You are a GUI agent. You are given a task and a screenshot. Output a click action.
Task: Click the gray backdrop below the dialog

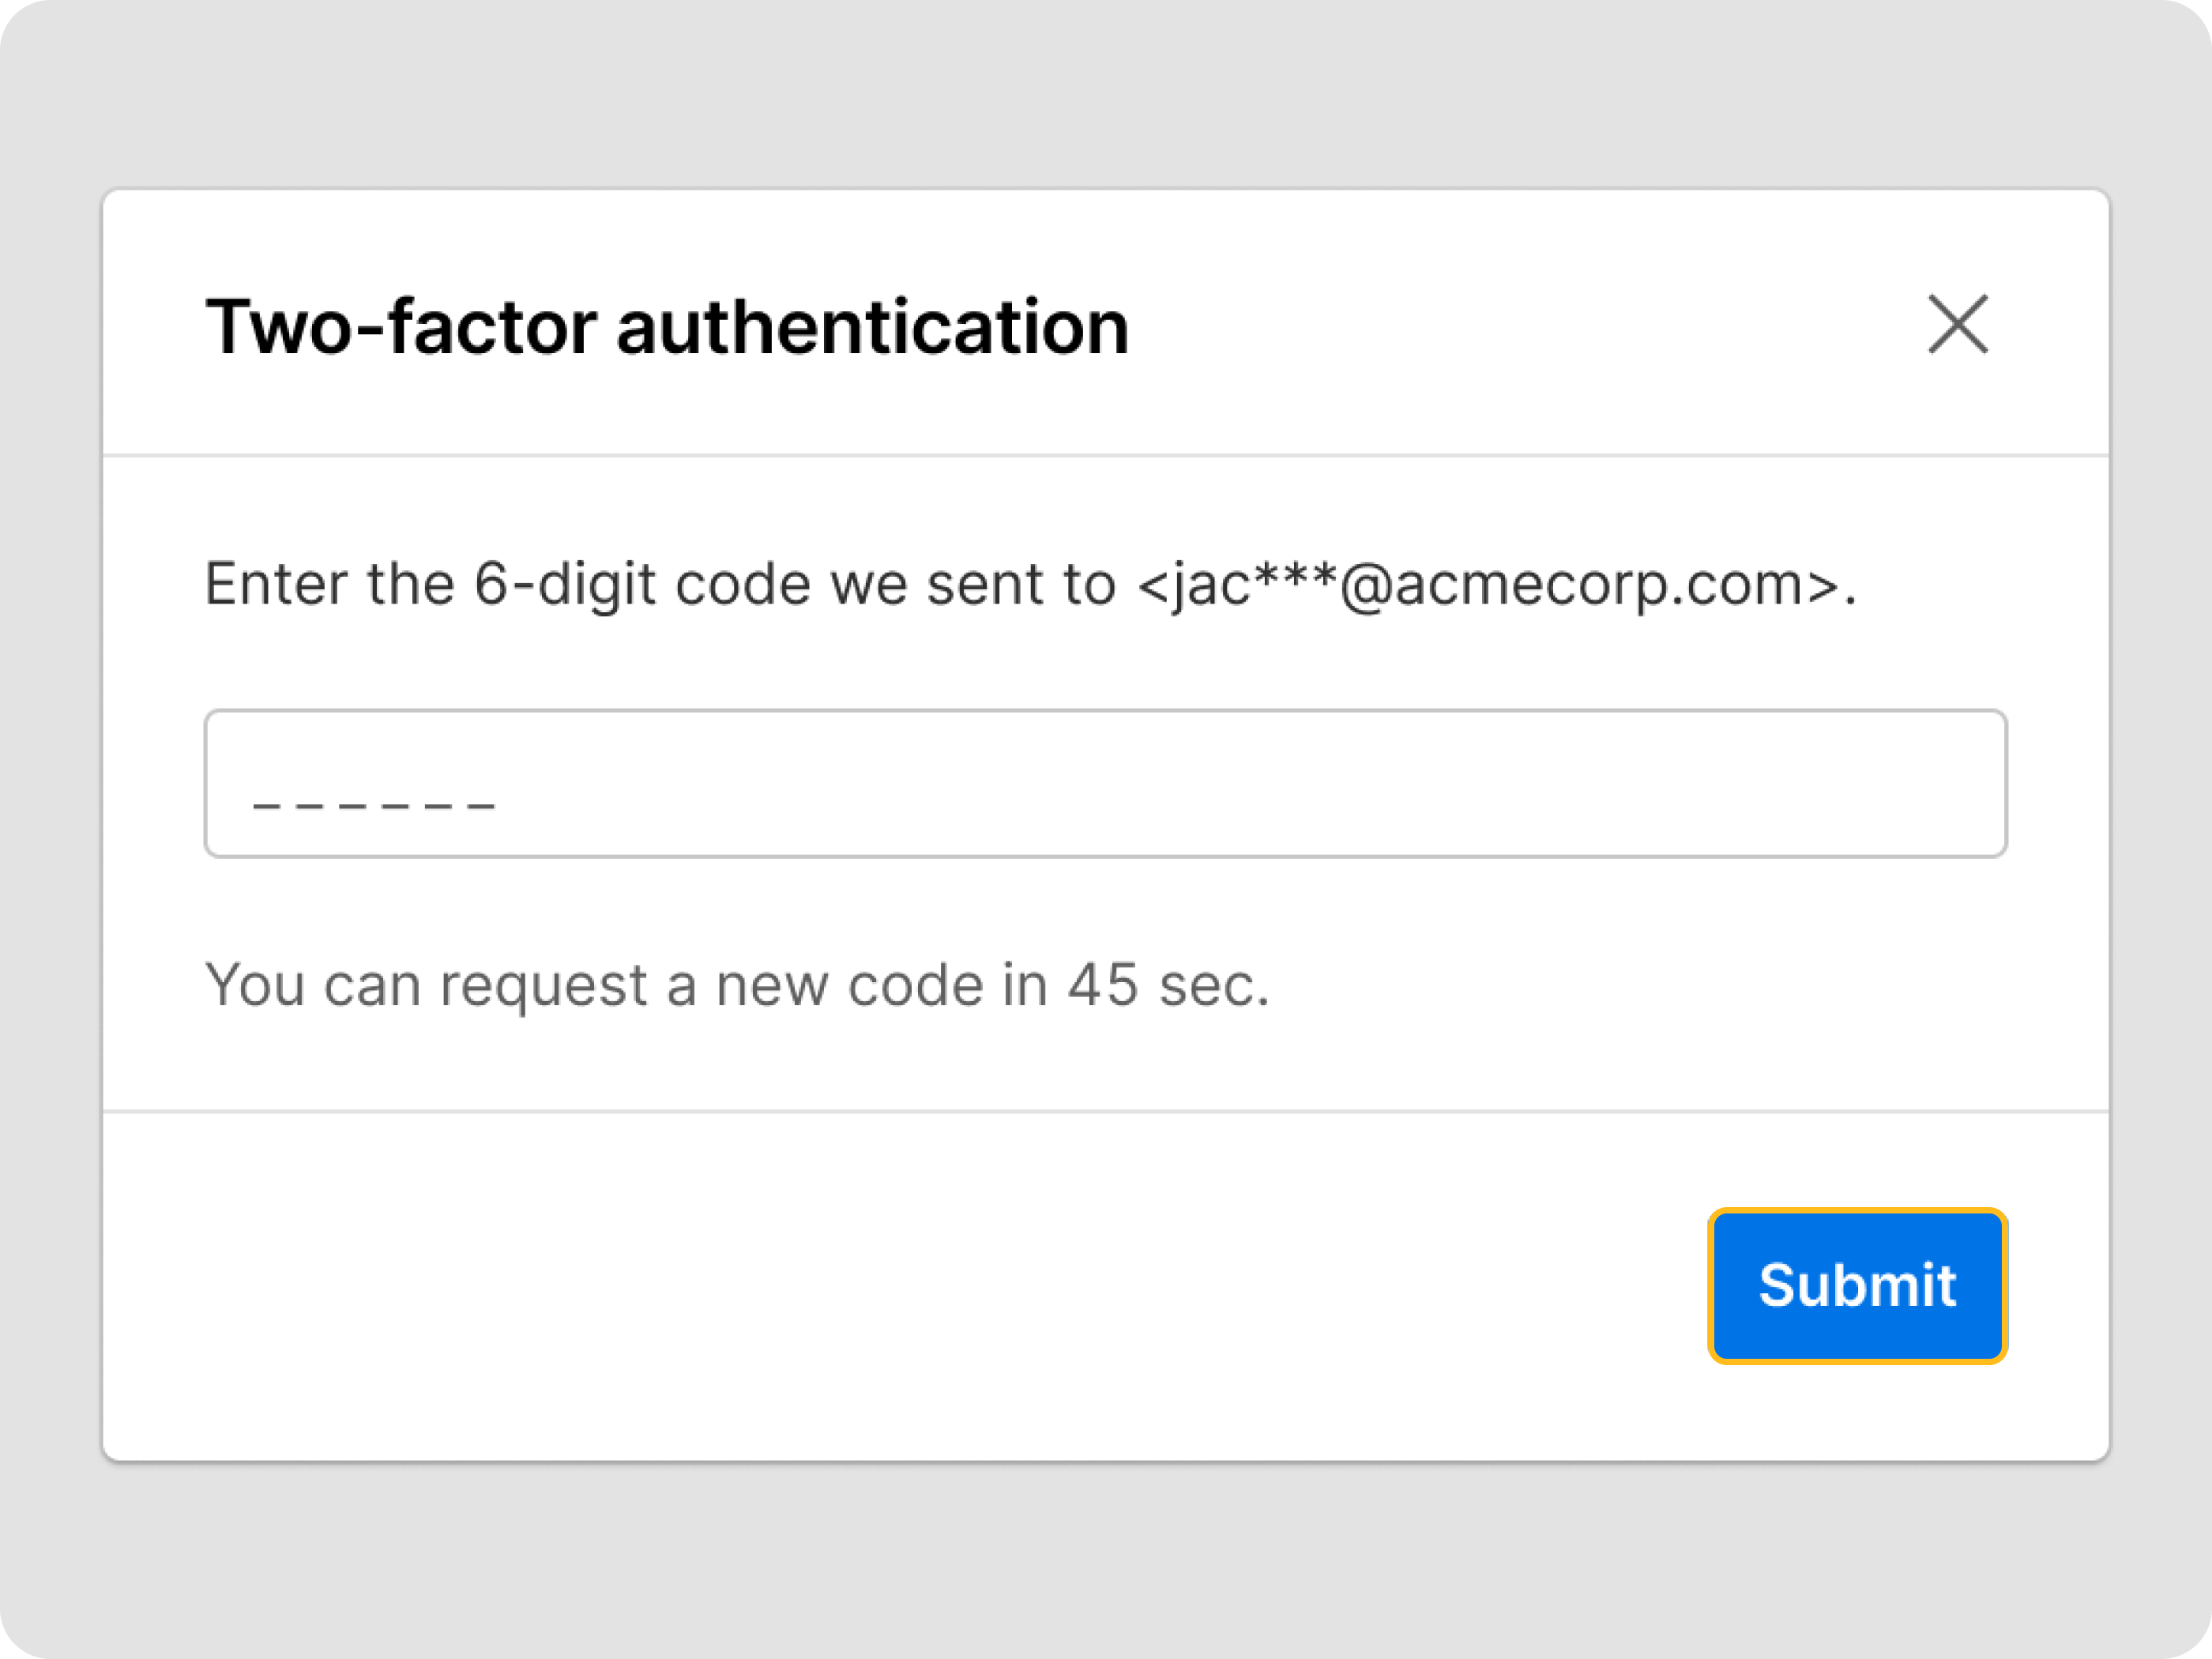point(1105,1560)
